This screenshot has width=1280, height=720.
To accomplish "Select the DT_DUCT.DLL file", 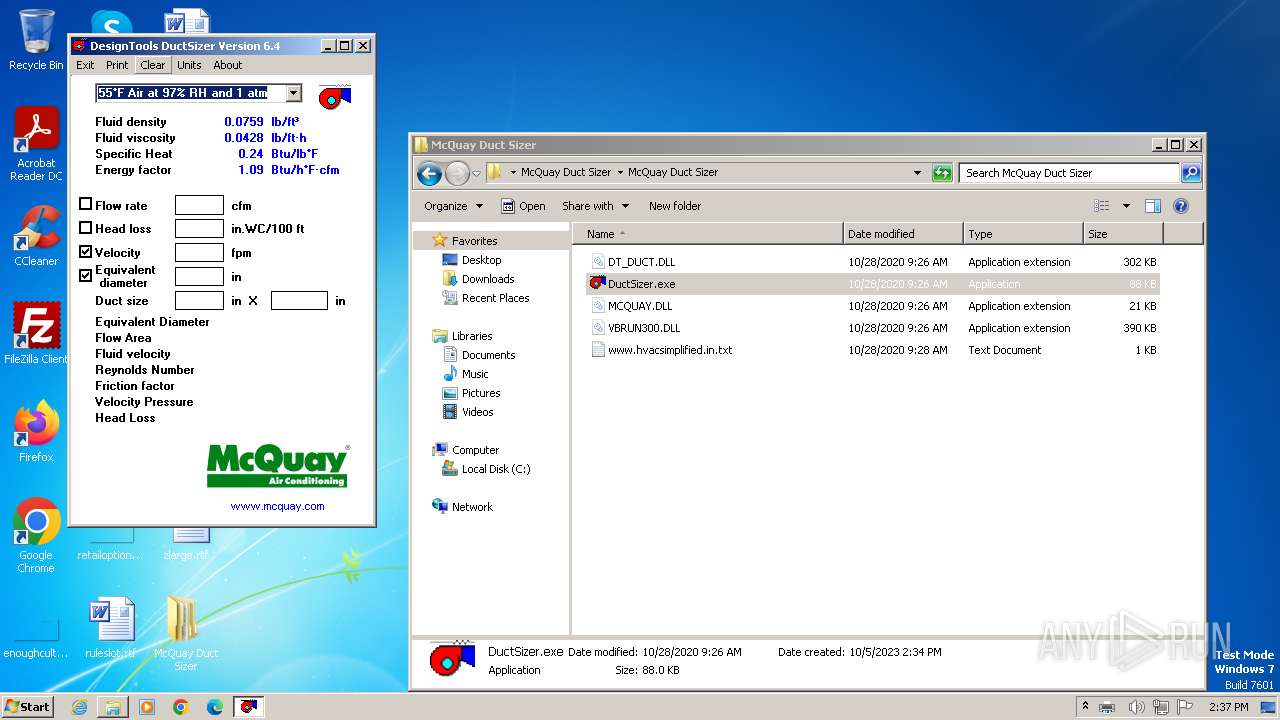I will (x=641, y=262).
